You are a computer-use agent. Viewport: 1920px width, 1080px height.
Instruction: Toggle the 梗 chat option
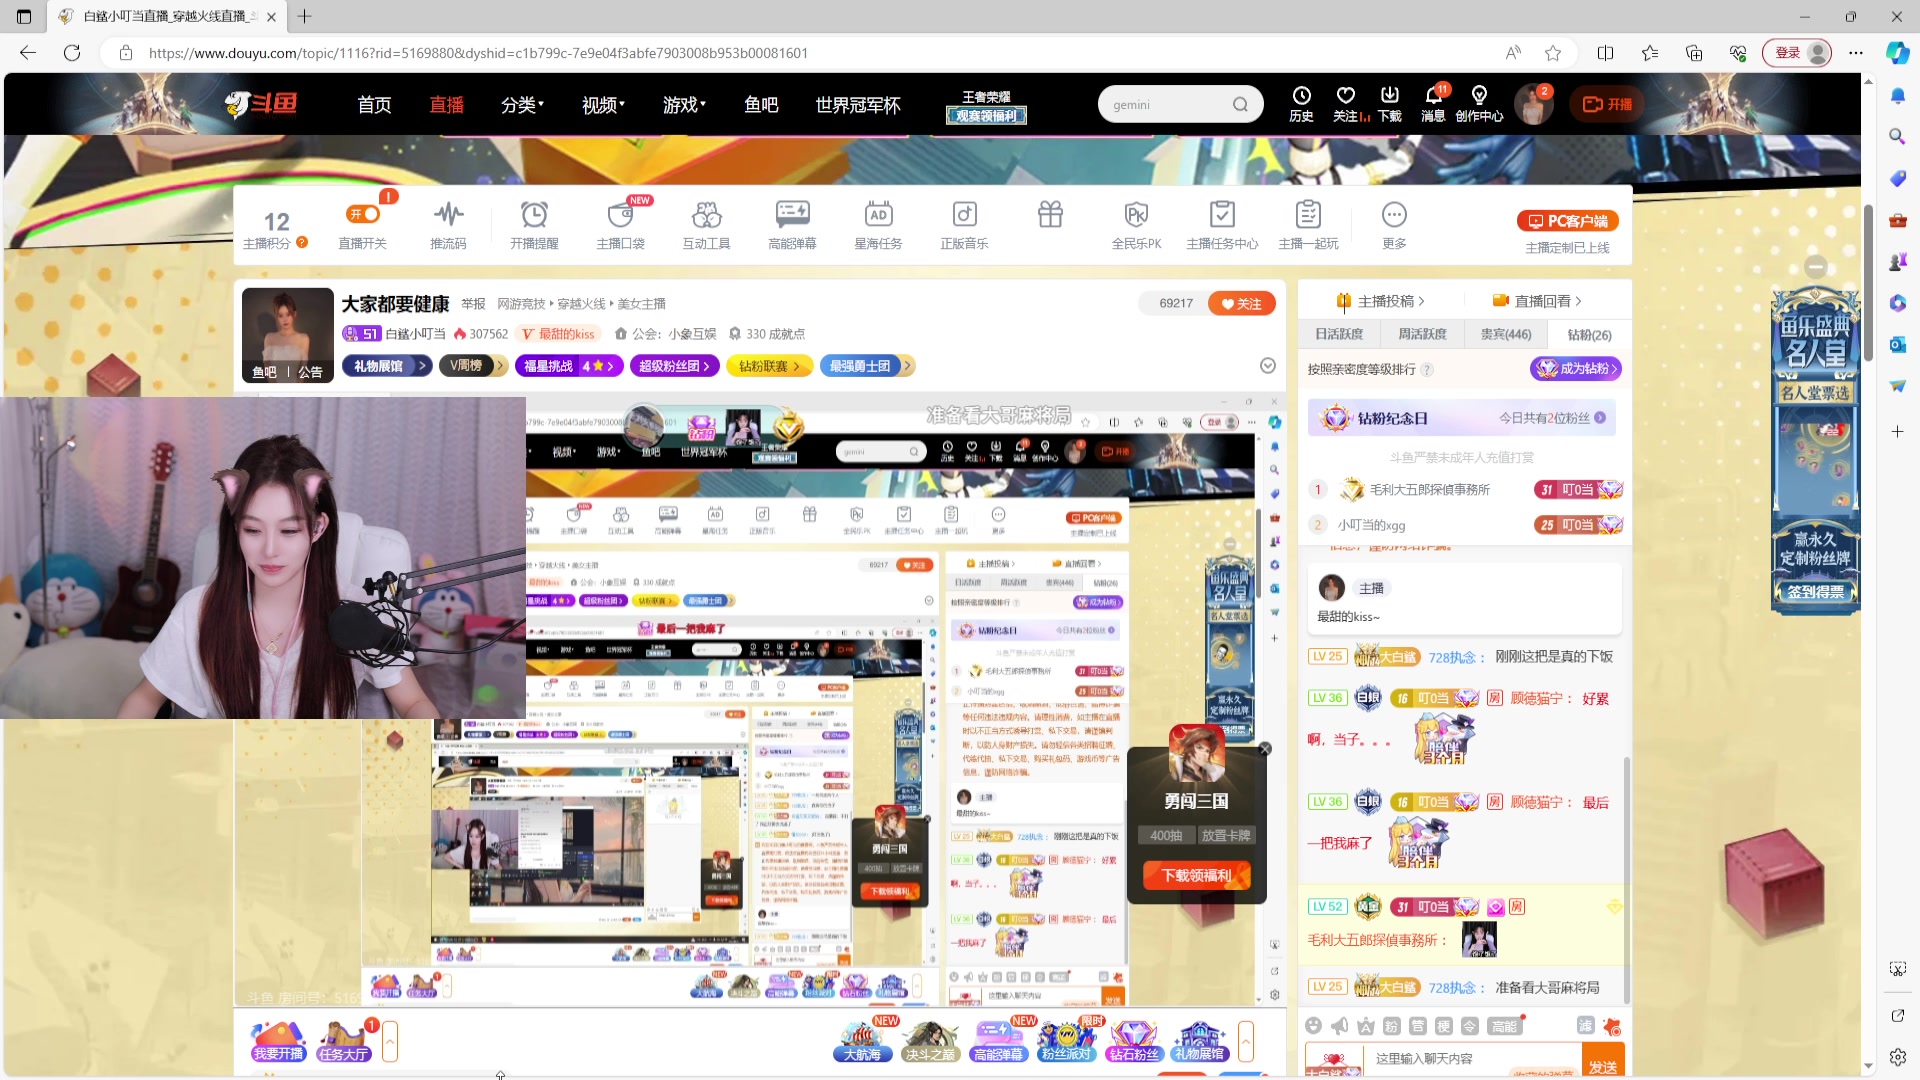tap(1444, 1026)
